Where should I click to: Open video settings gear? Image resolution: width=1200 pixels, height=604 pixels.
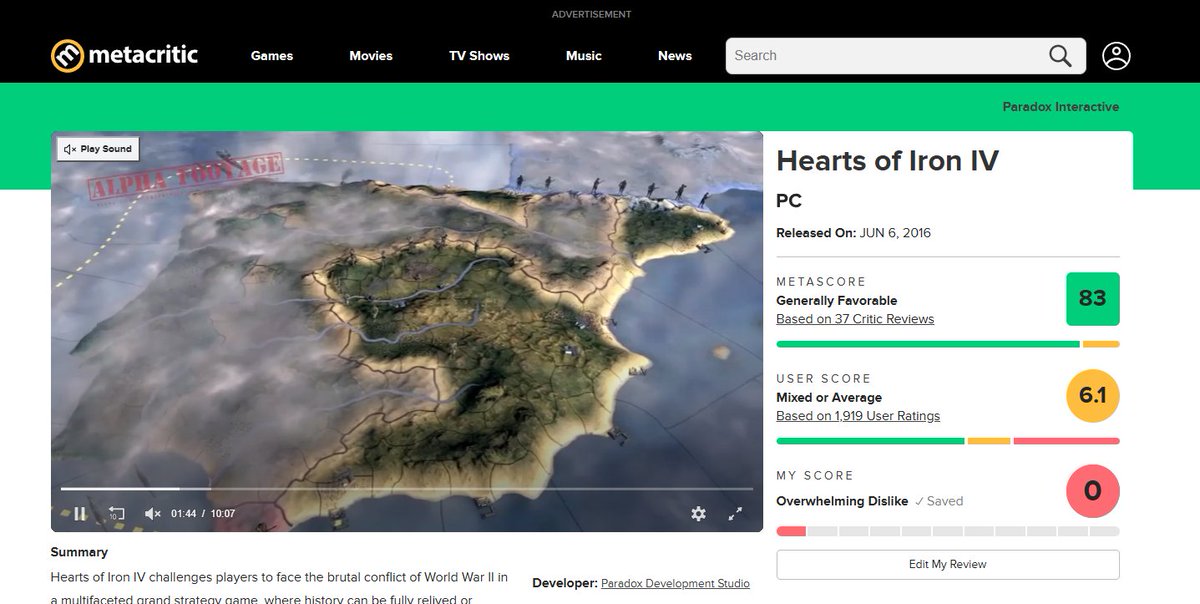coord(698,513)
